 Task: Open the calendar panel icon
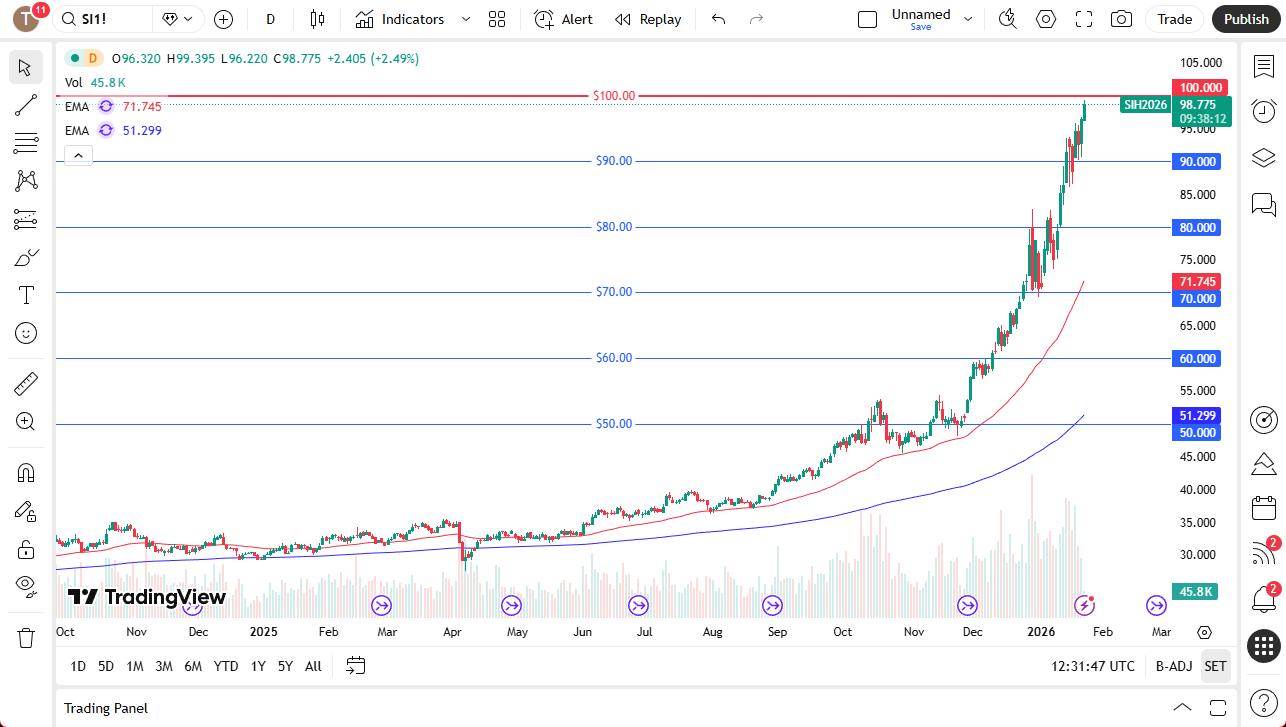point(1264,508)
